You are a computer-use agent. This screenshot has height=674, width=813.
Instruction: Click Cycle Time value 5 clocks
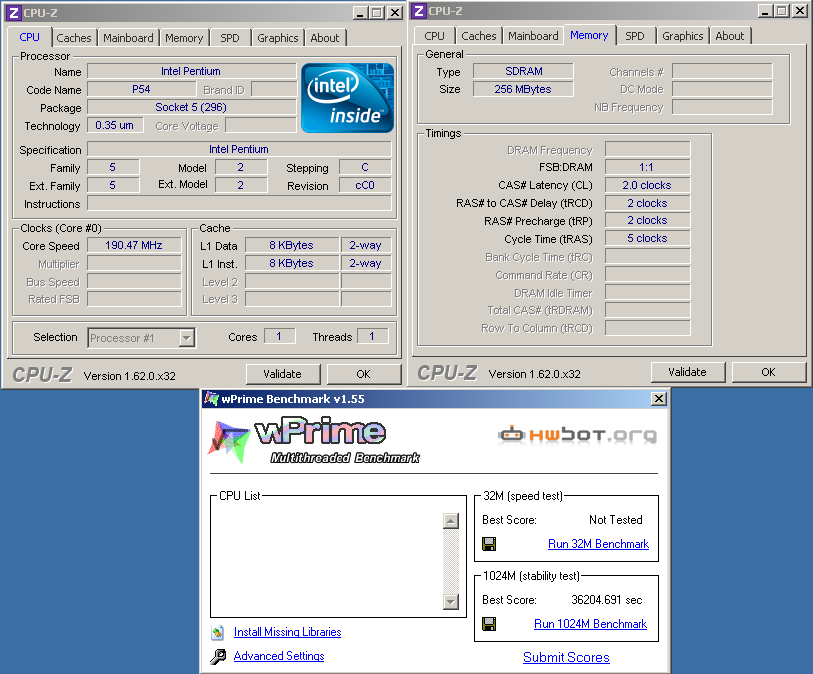(x=648, y=238)
